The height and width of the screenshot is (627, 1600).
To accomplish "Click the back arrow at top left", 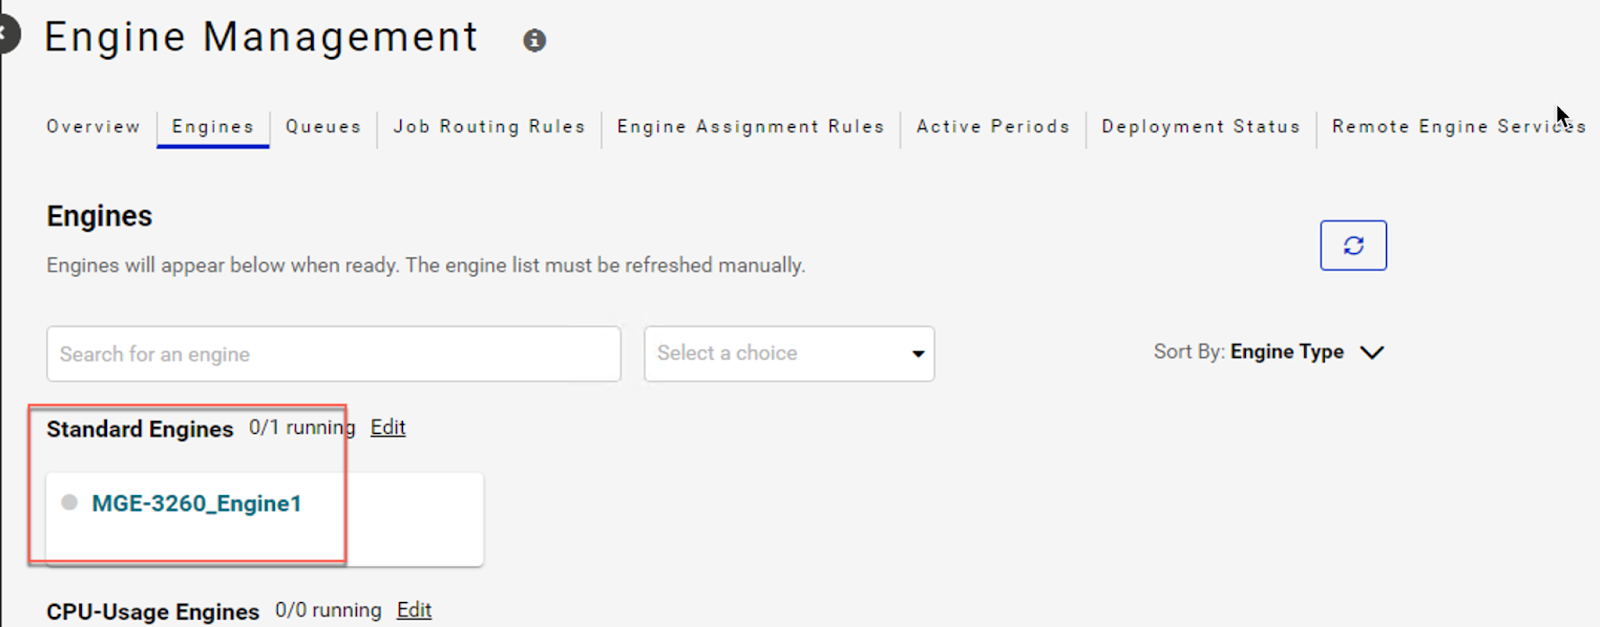I will (x=7, y=36).
